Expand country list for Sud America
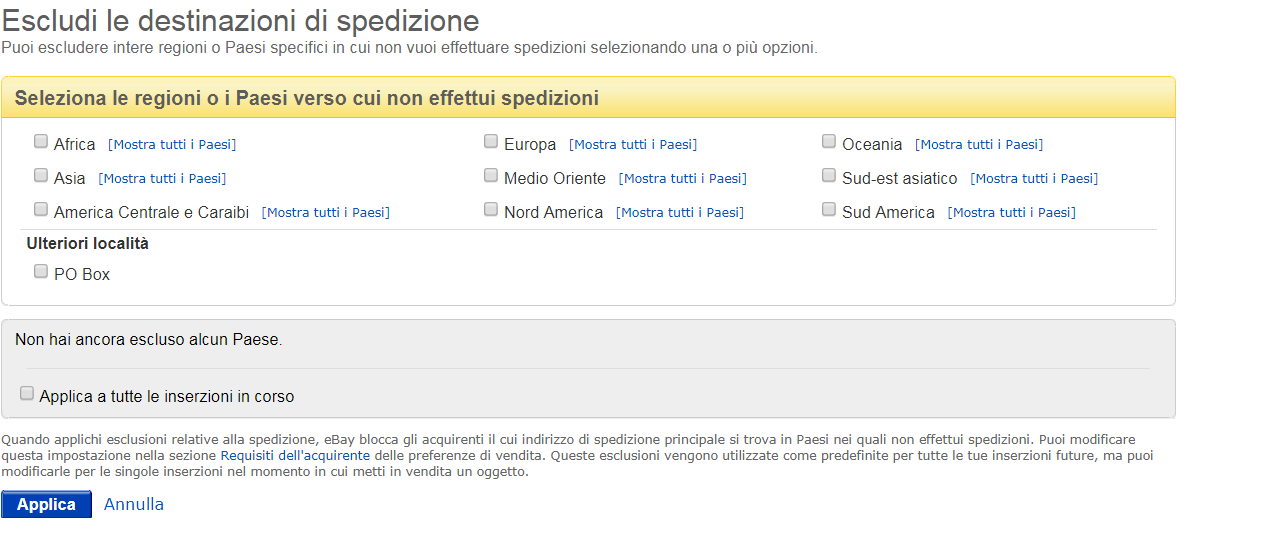 point(1012,213)
